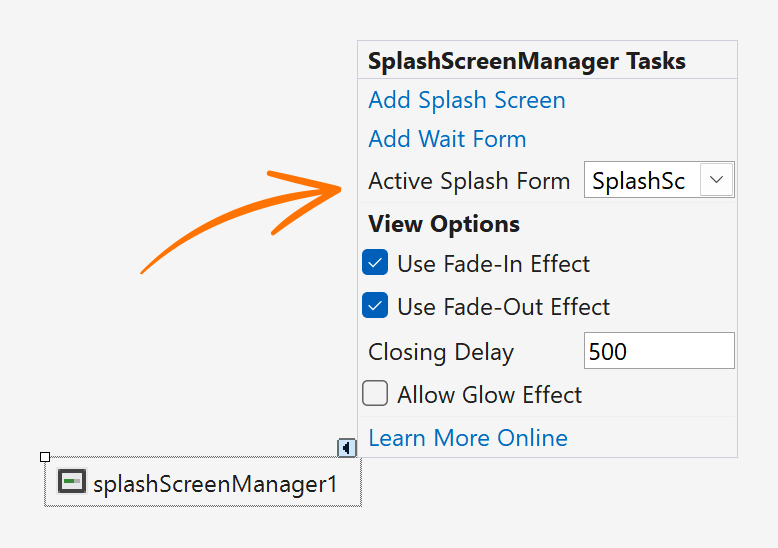Click the View Options section header
778x548 pixels.
(x=444, y=223)
